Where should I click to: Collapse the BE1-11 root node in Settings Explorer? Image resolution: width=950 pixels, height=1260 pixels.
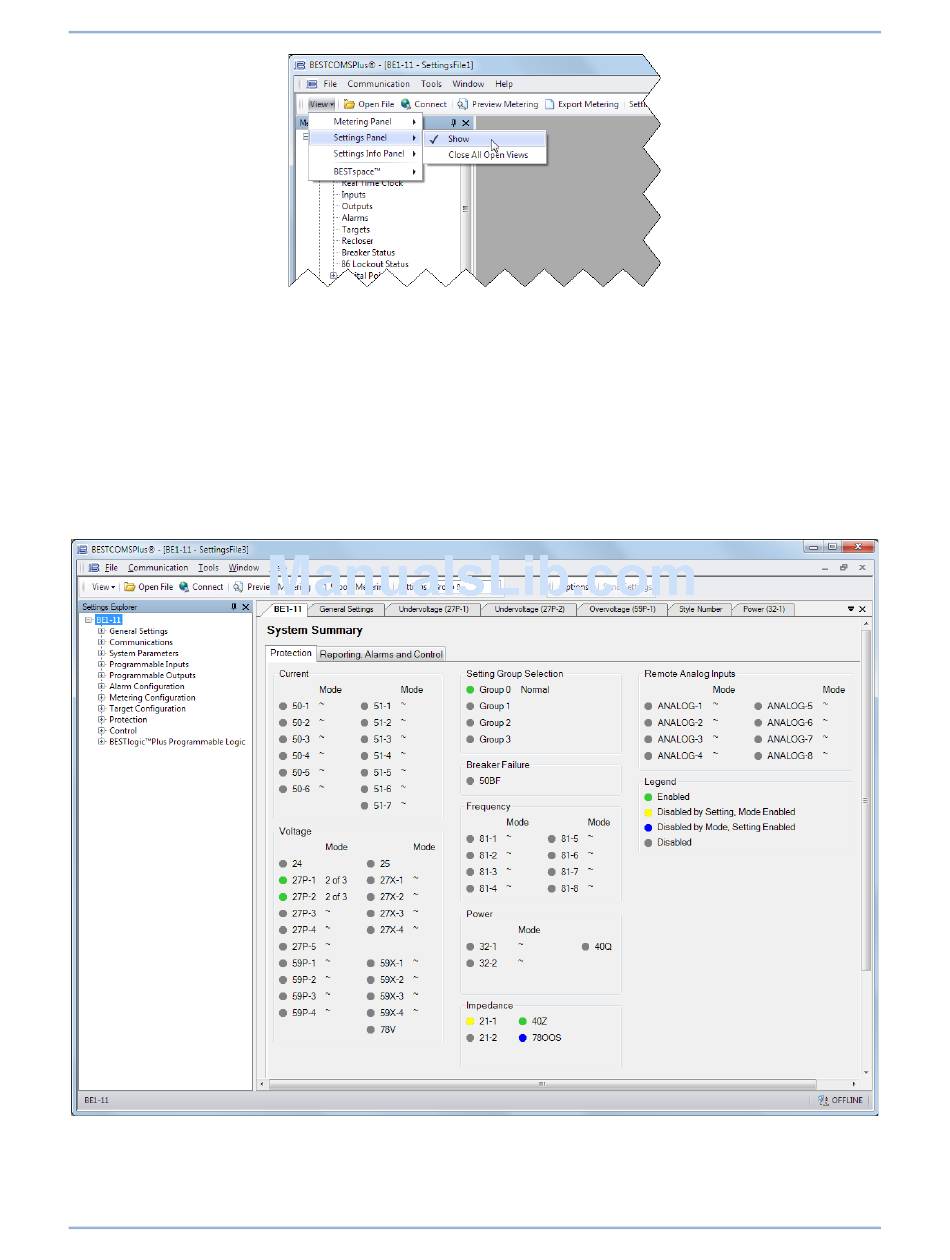(89, 620)
